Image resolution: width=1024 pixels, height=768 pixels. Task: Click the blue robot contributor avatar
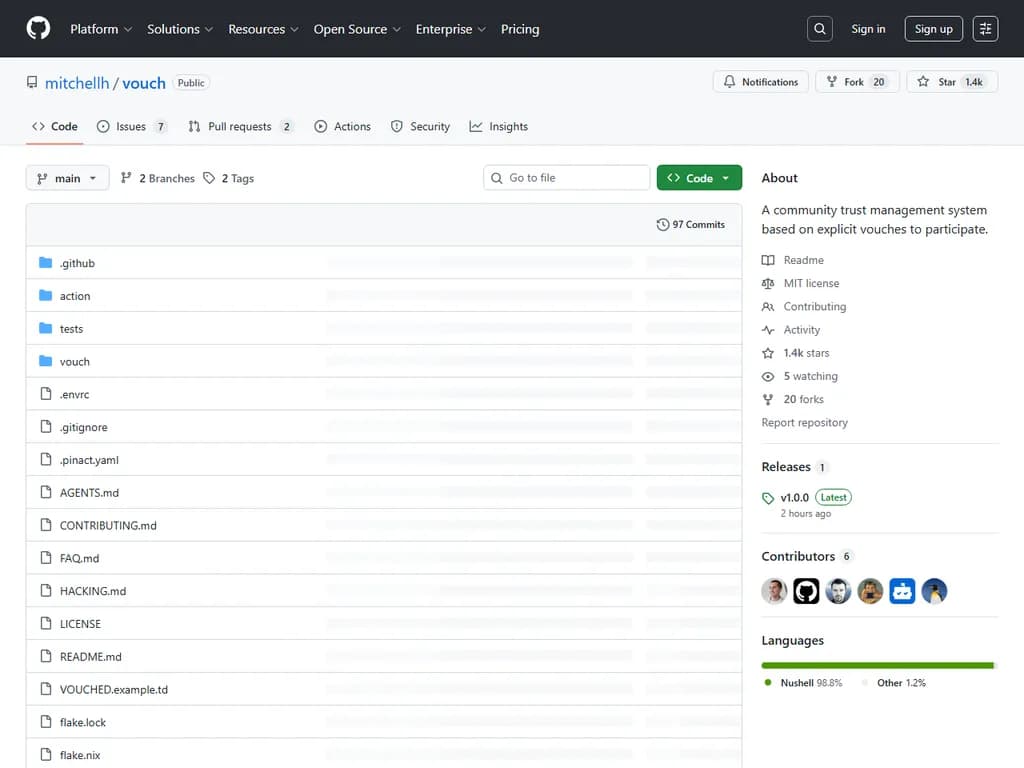point(902,591)
